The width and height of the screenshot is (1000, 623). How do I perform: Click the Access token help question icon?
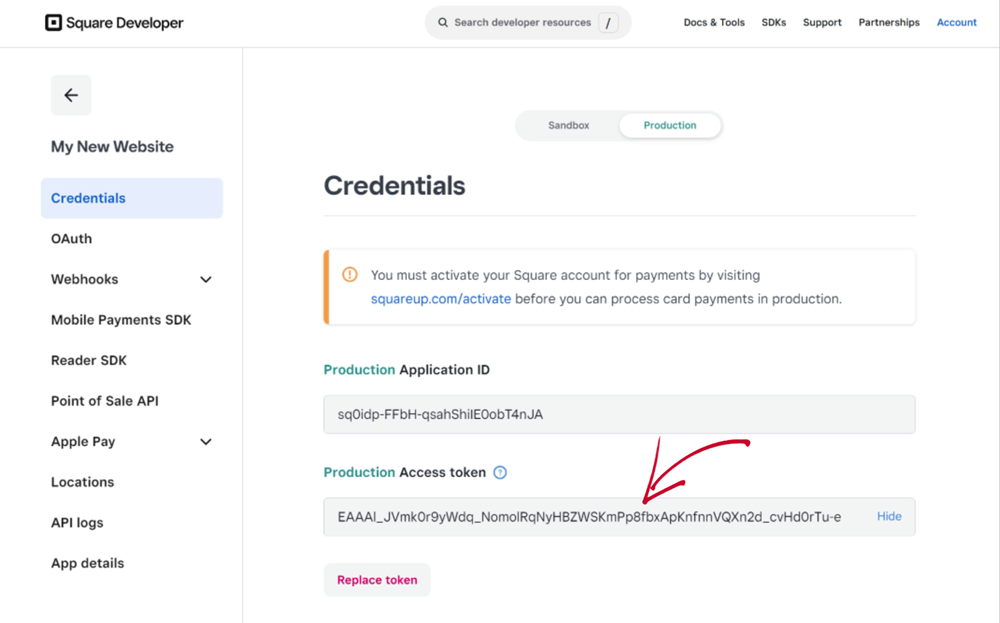click(x=500, y=472)
